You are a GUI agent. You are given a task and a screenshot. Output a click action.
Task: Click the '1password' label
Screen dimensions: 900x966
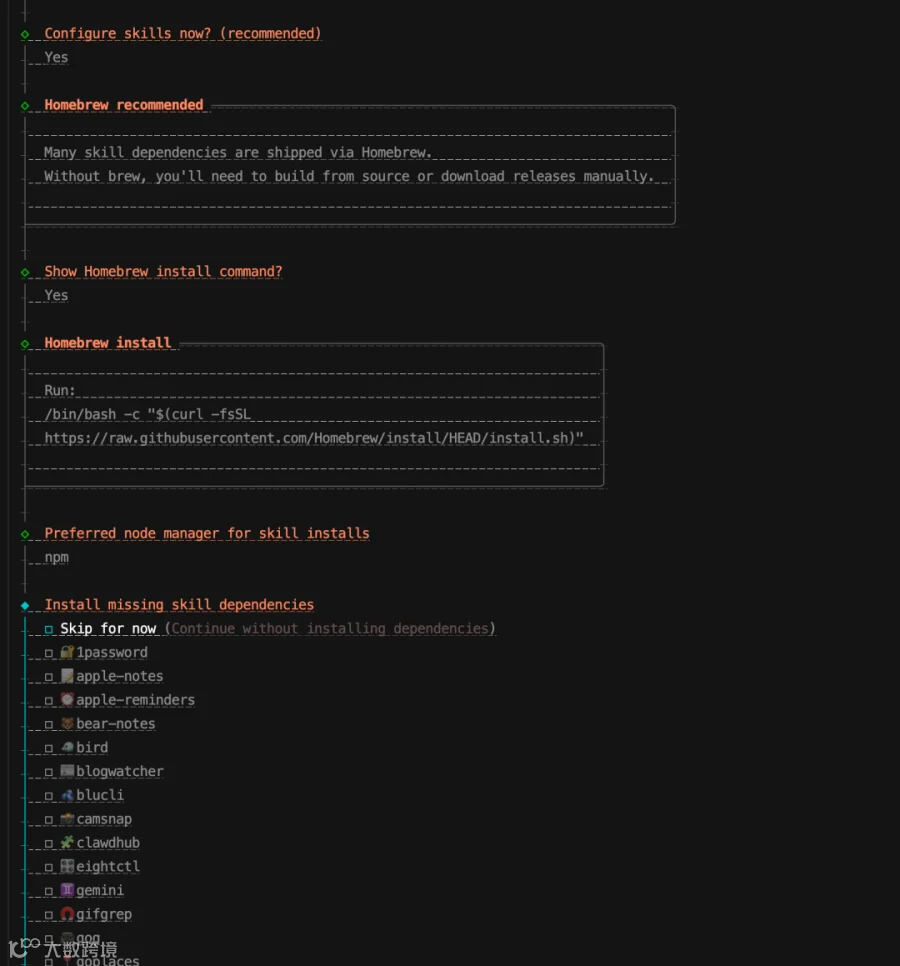112,652
